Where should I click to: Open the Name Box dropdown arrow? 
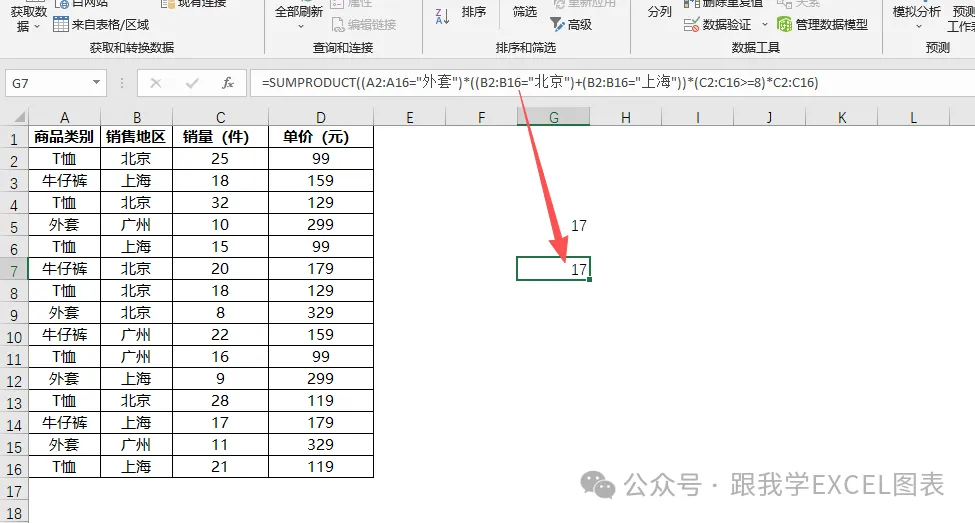pyautogui.click(x=96, y=82)
